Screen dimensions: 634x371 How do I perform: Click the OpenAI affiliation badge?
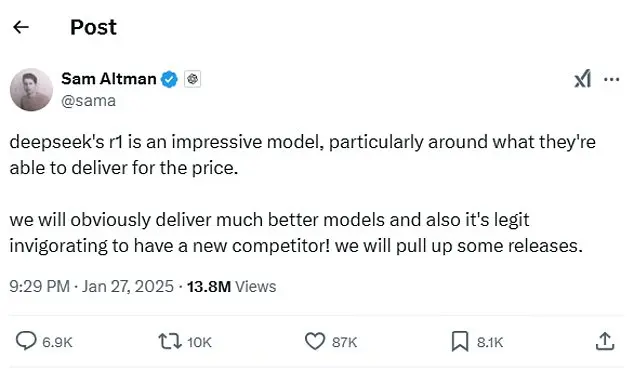(x=192, y=79)
